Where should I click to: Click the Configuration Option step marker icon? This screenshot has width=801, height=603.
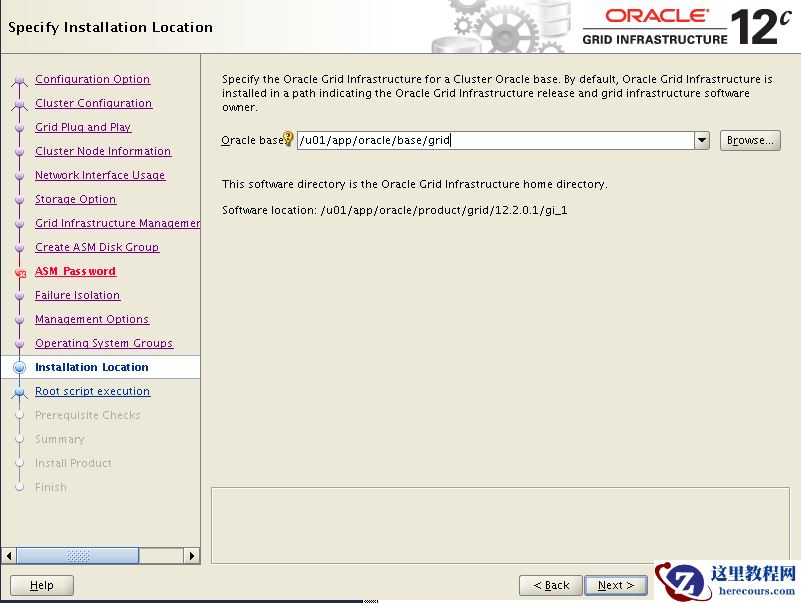tap(19, 80)
